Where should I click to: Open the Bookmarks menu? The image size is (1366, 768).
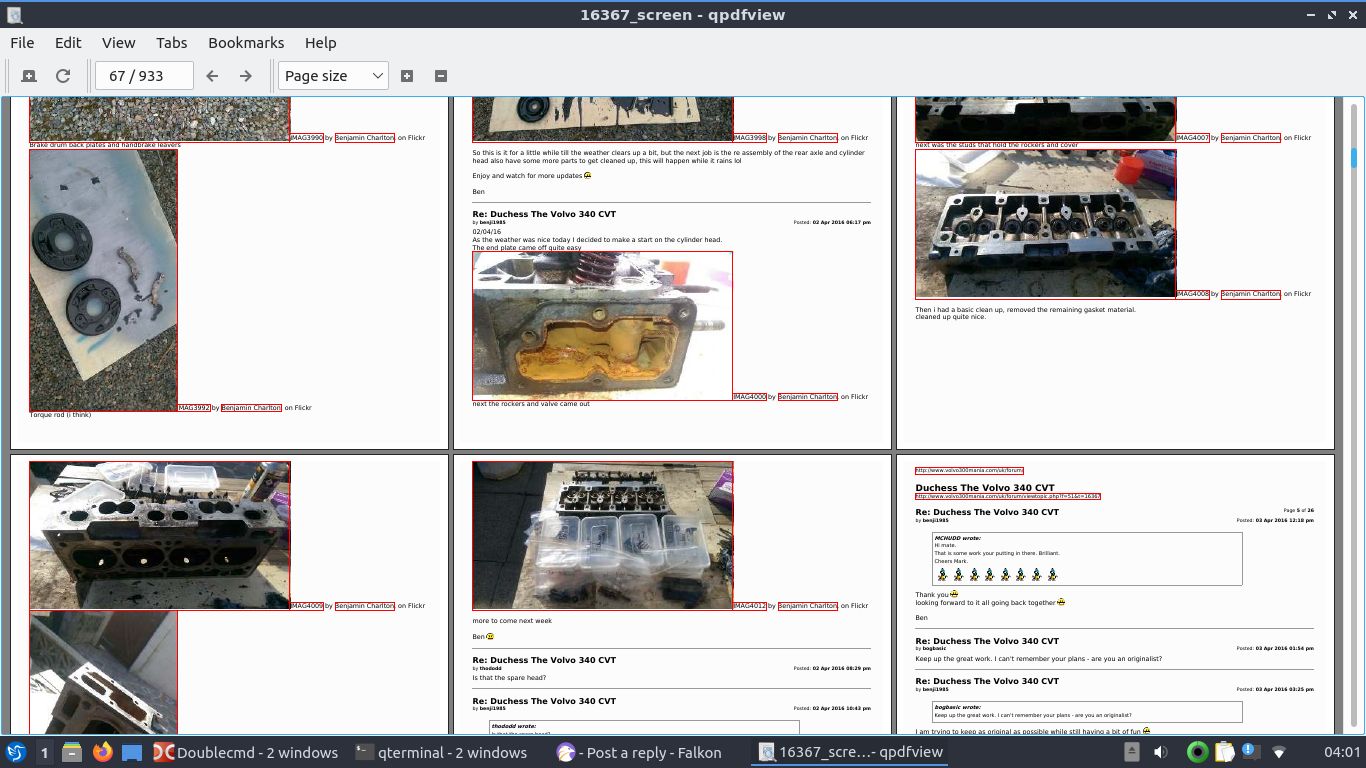[246, 43]
